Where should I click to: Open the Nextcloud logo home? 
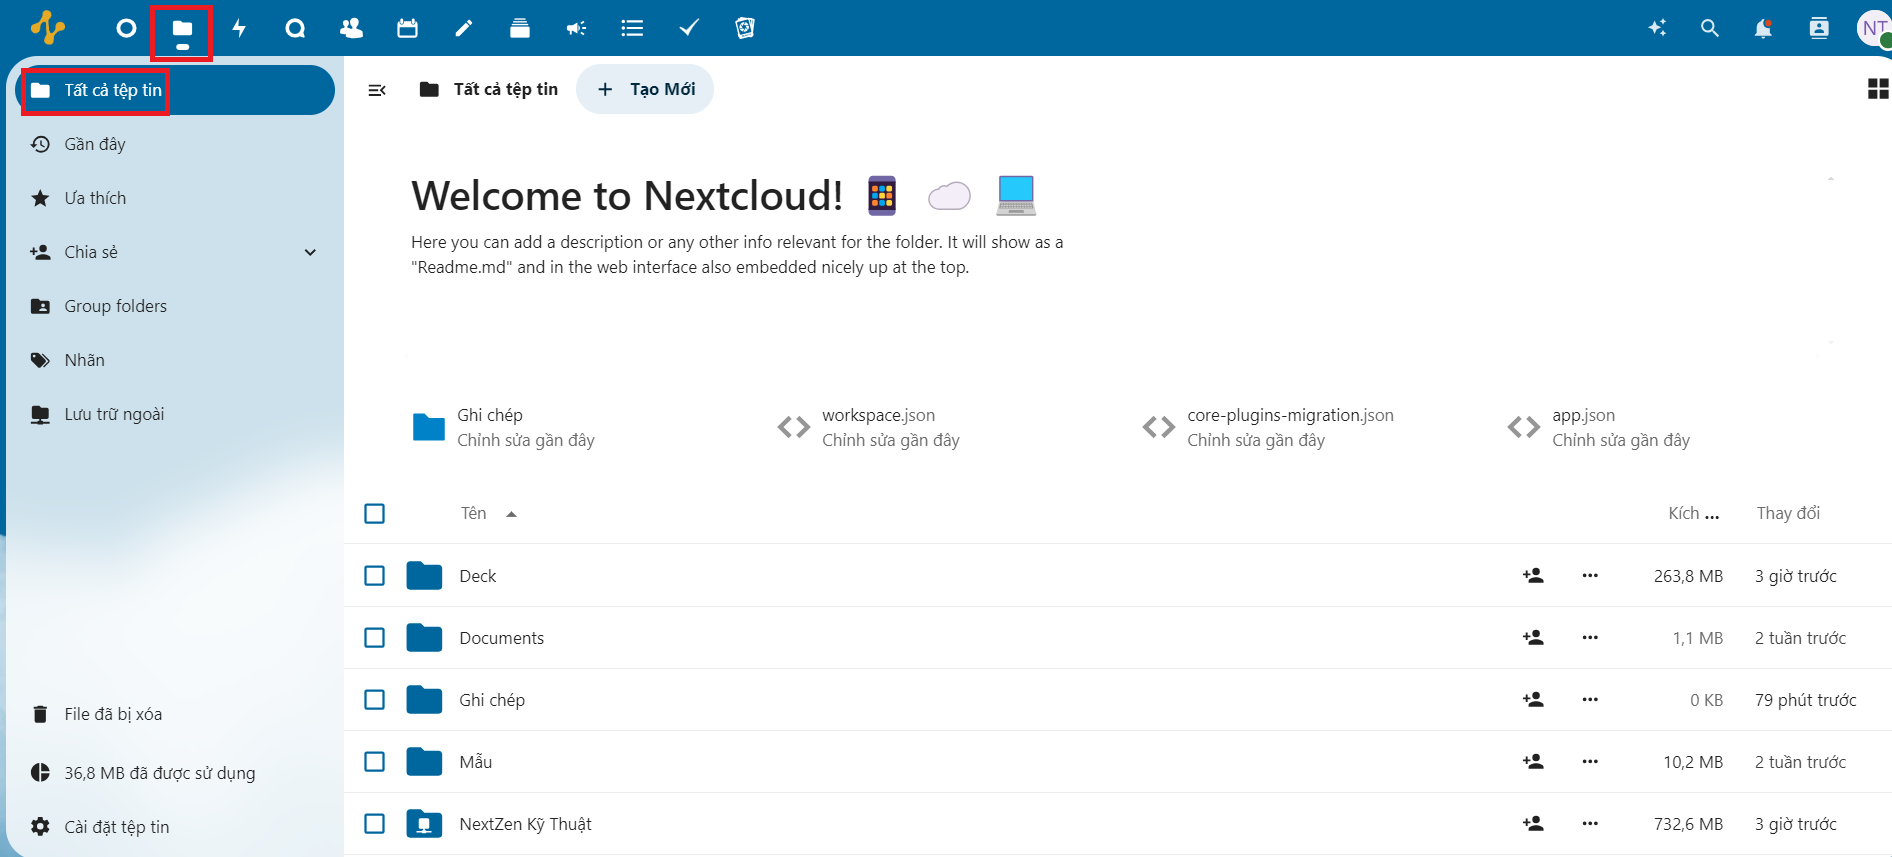(x=47, y=27)
